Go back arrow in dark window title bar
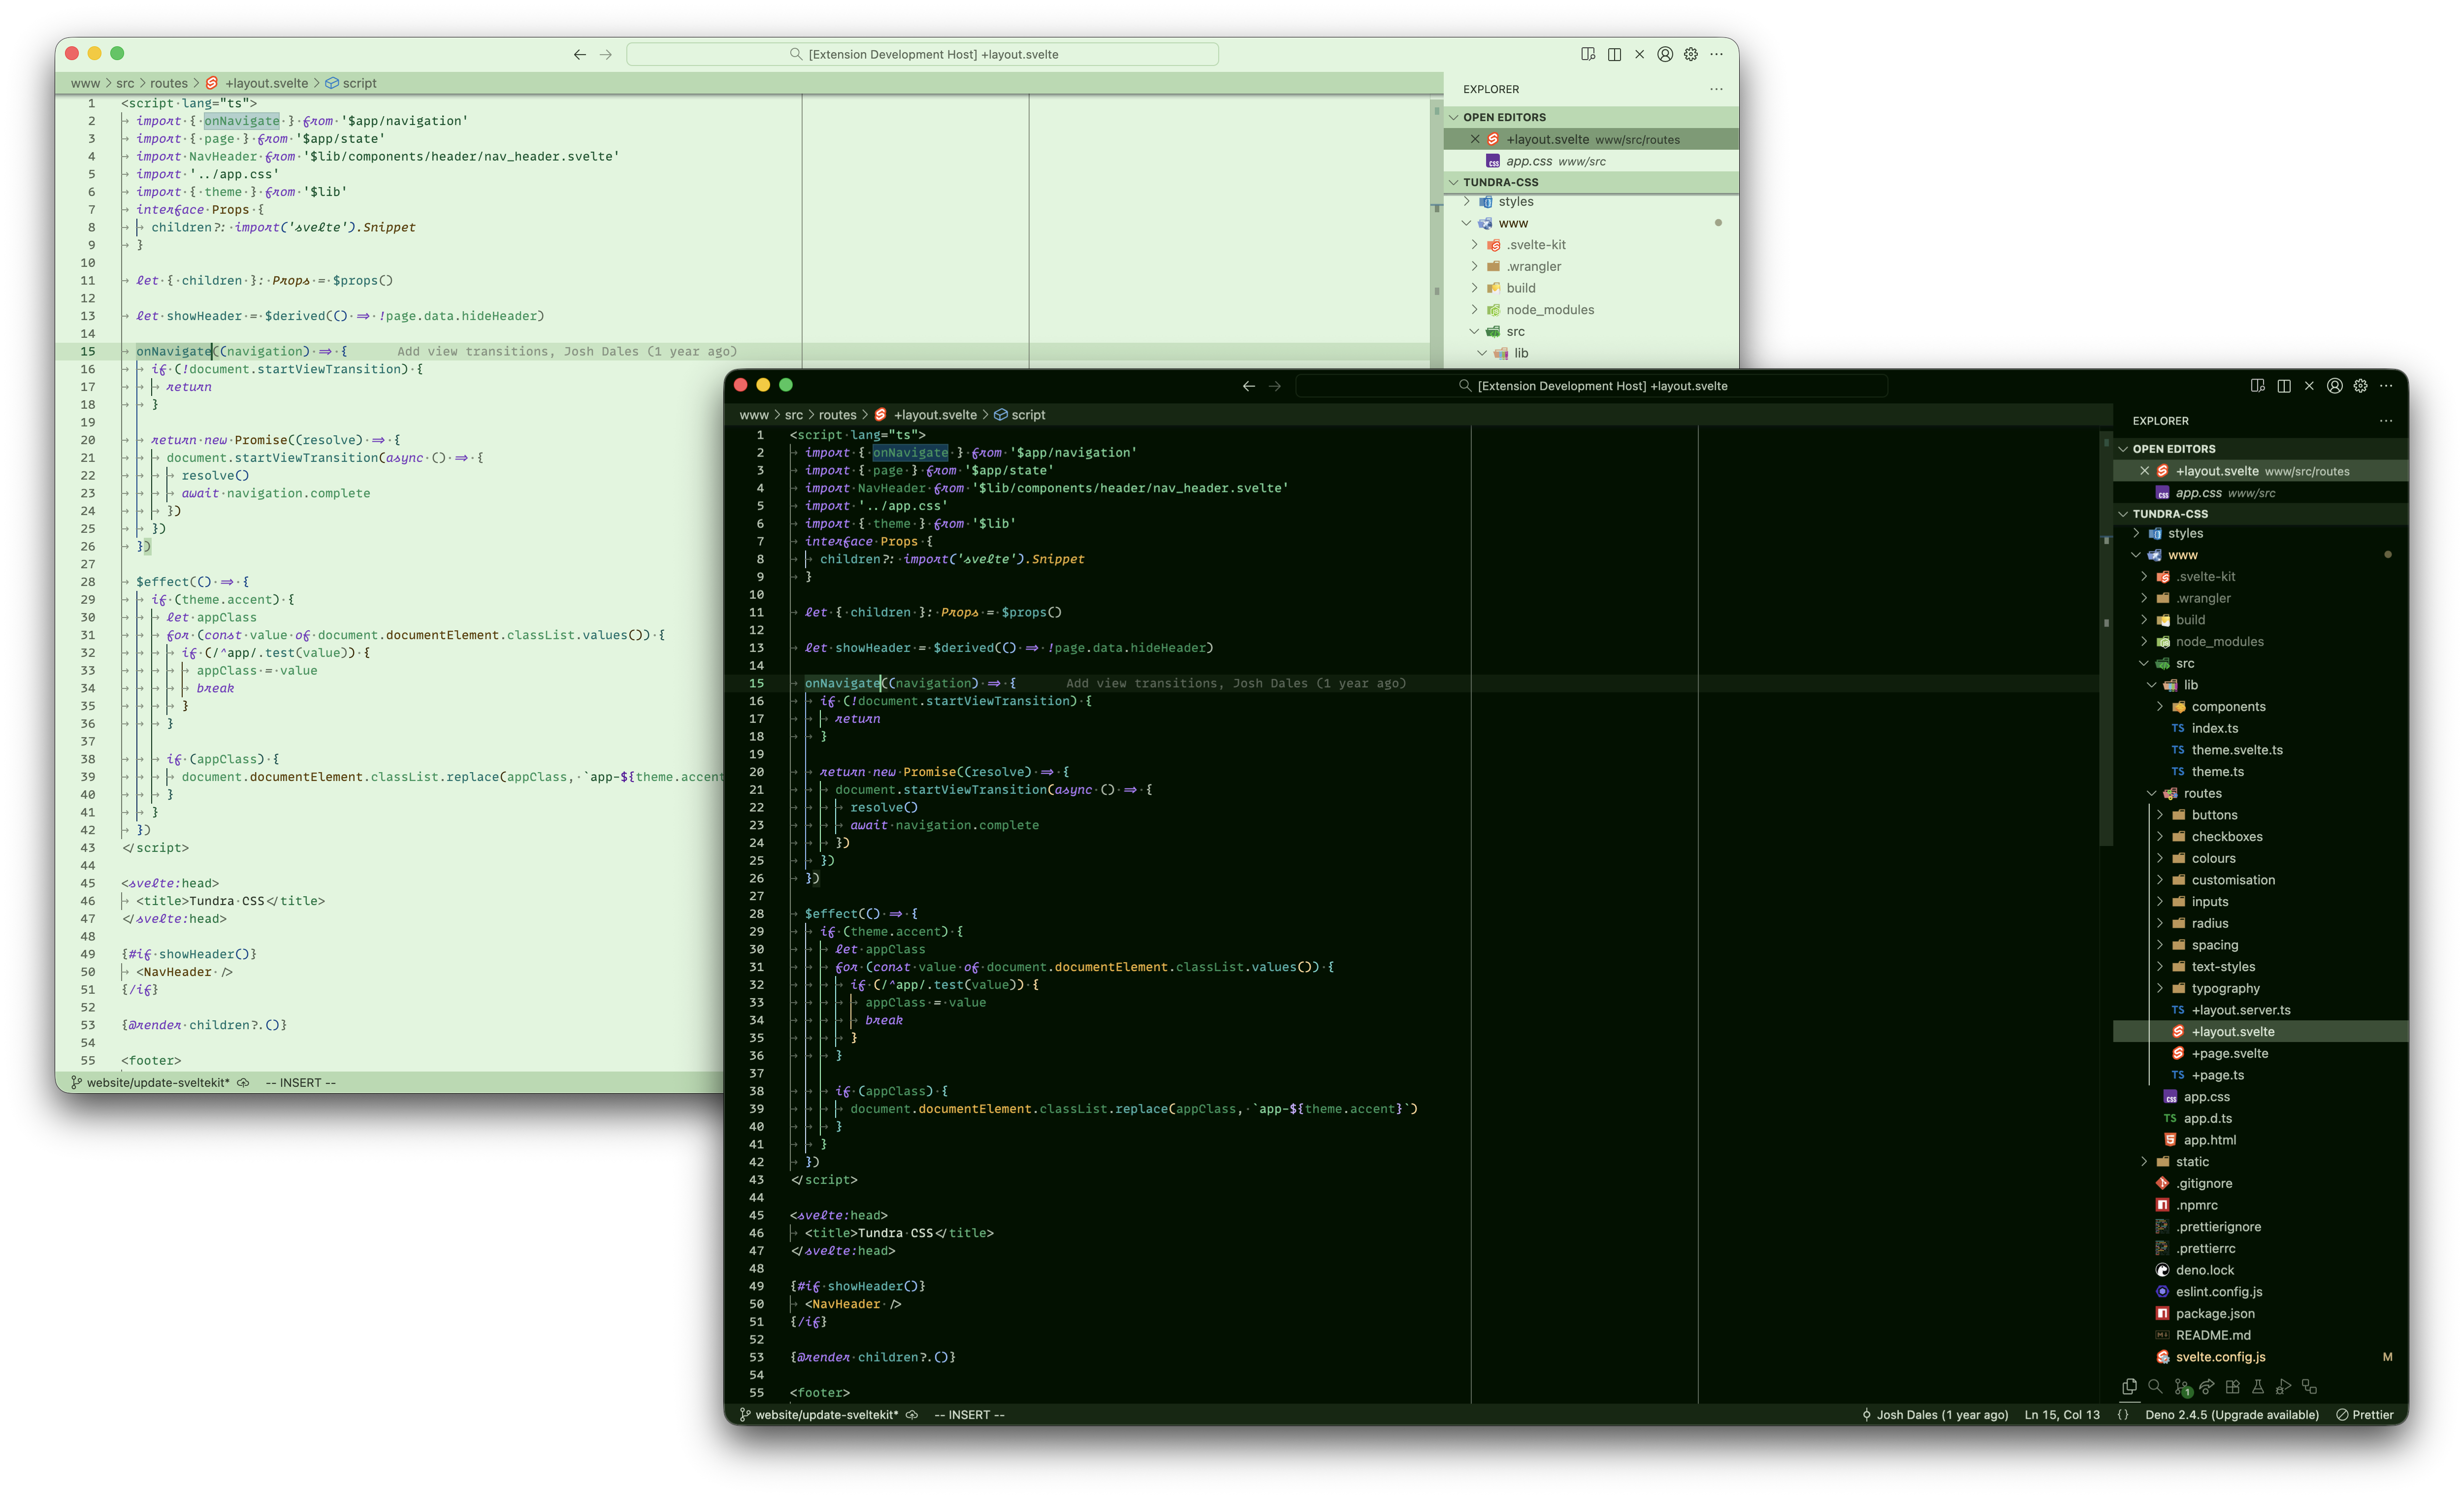2464x1498 pixels. tap(1249, 386)
